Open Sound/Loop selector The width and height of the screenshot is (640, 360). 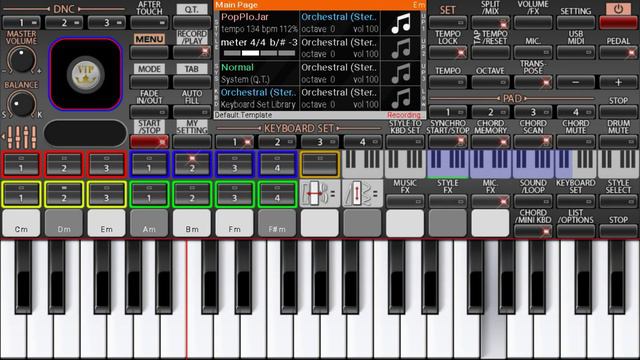pyautogui.click(x=533, y=201)
